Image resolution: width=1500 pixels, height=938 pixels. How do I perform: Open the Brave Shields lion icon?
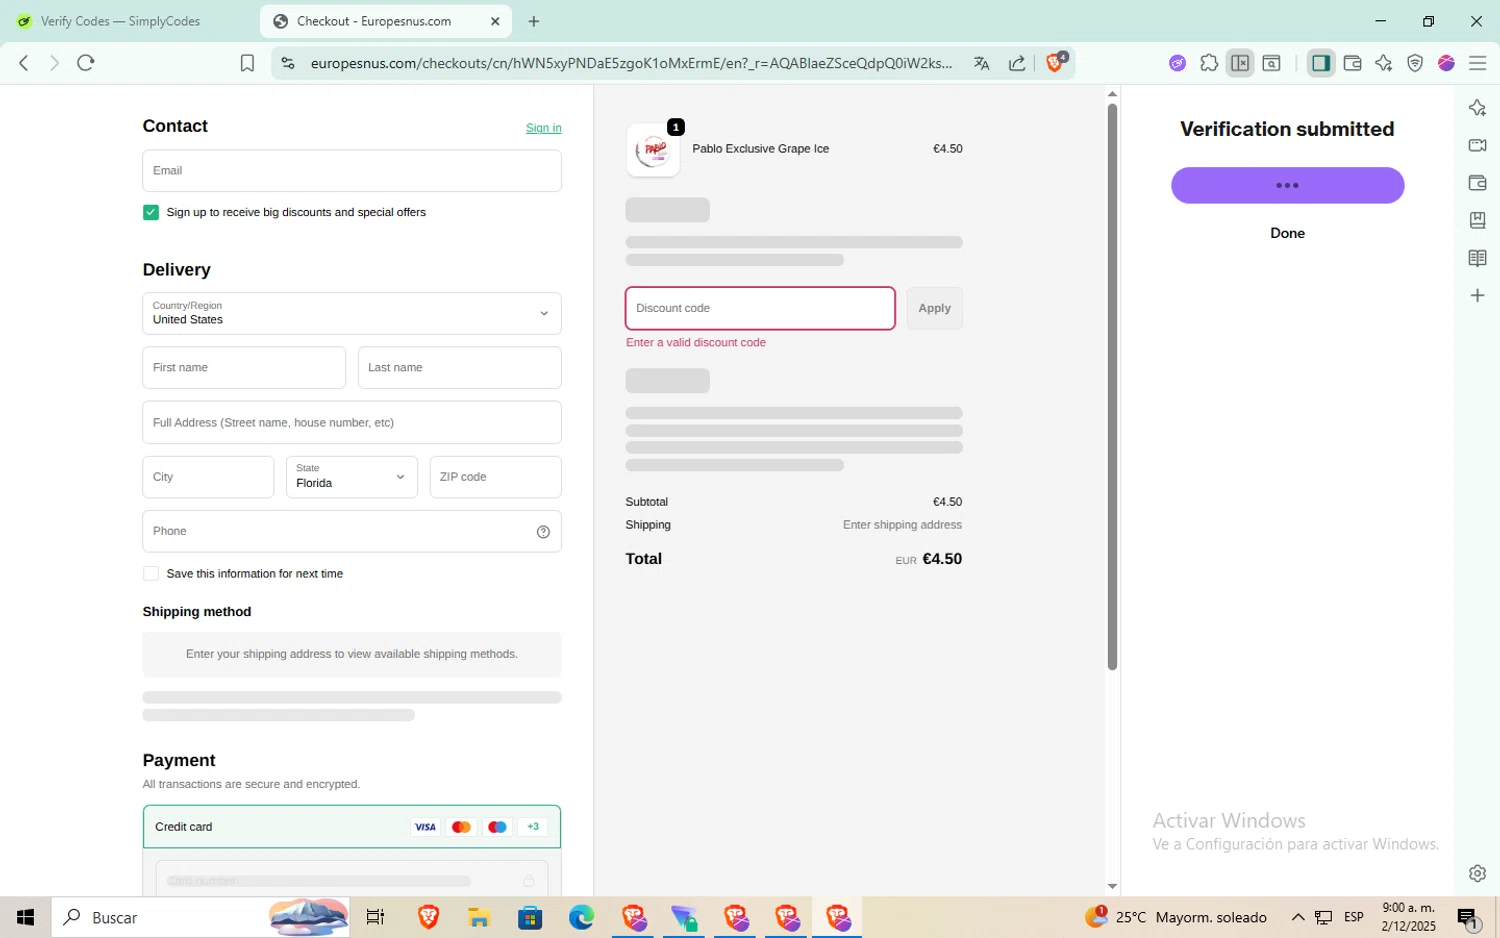tap(1056, 62)
